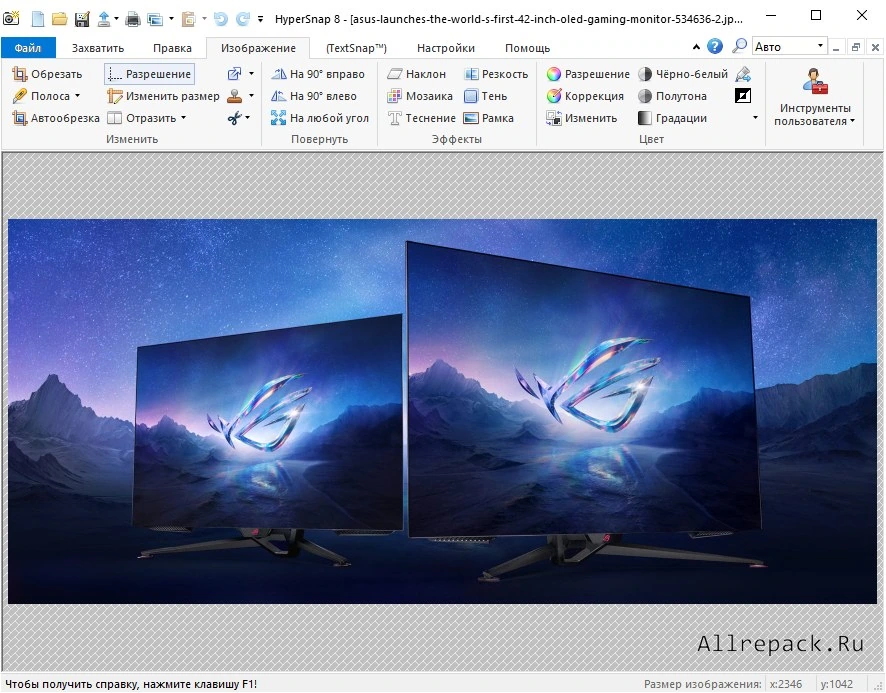Rotate image На 90° вправо
The height and width of the screenshot is (693, 886).
coord(318,74)
